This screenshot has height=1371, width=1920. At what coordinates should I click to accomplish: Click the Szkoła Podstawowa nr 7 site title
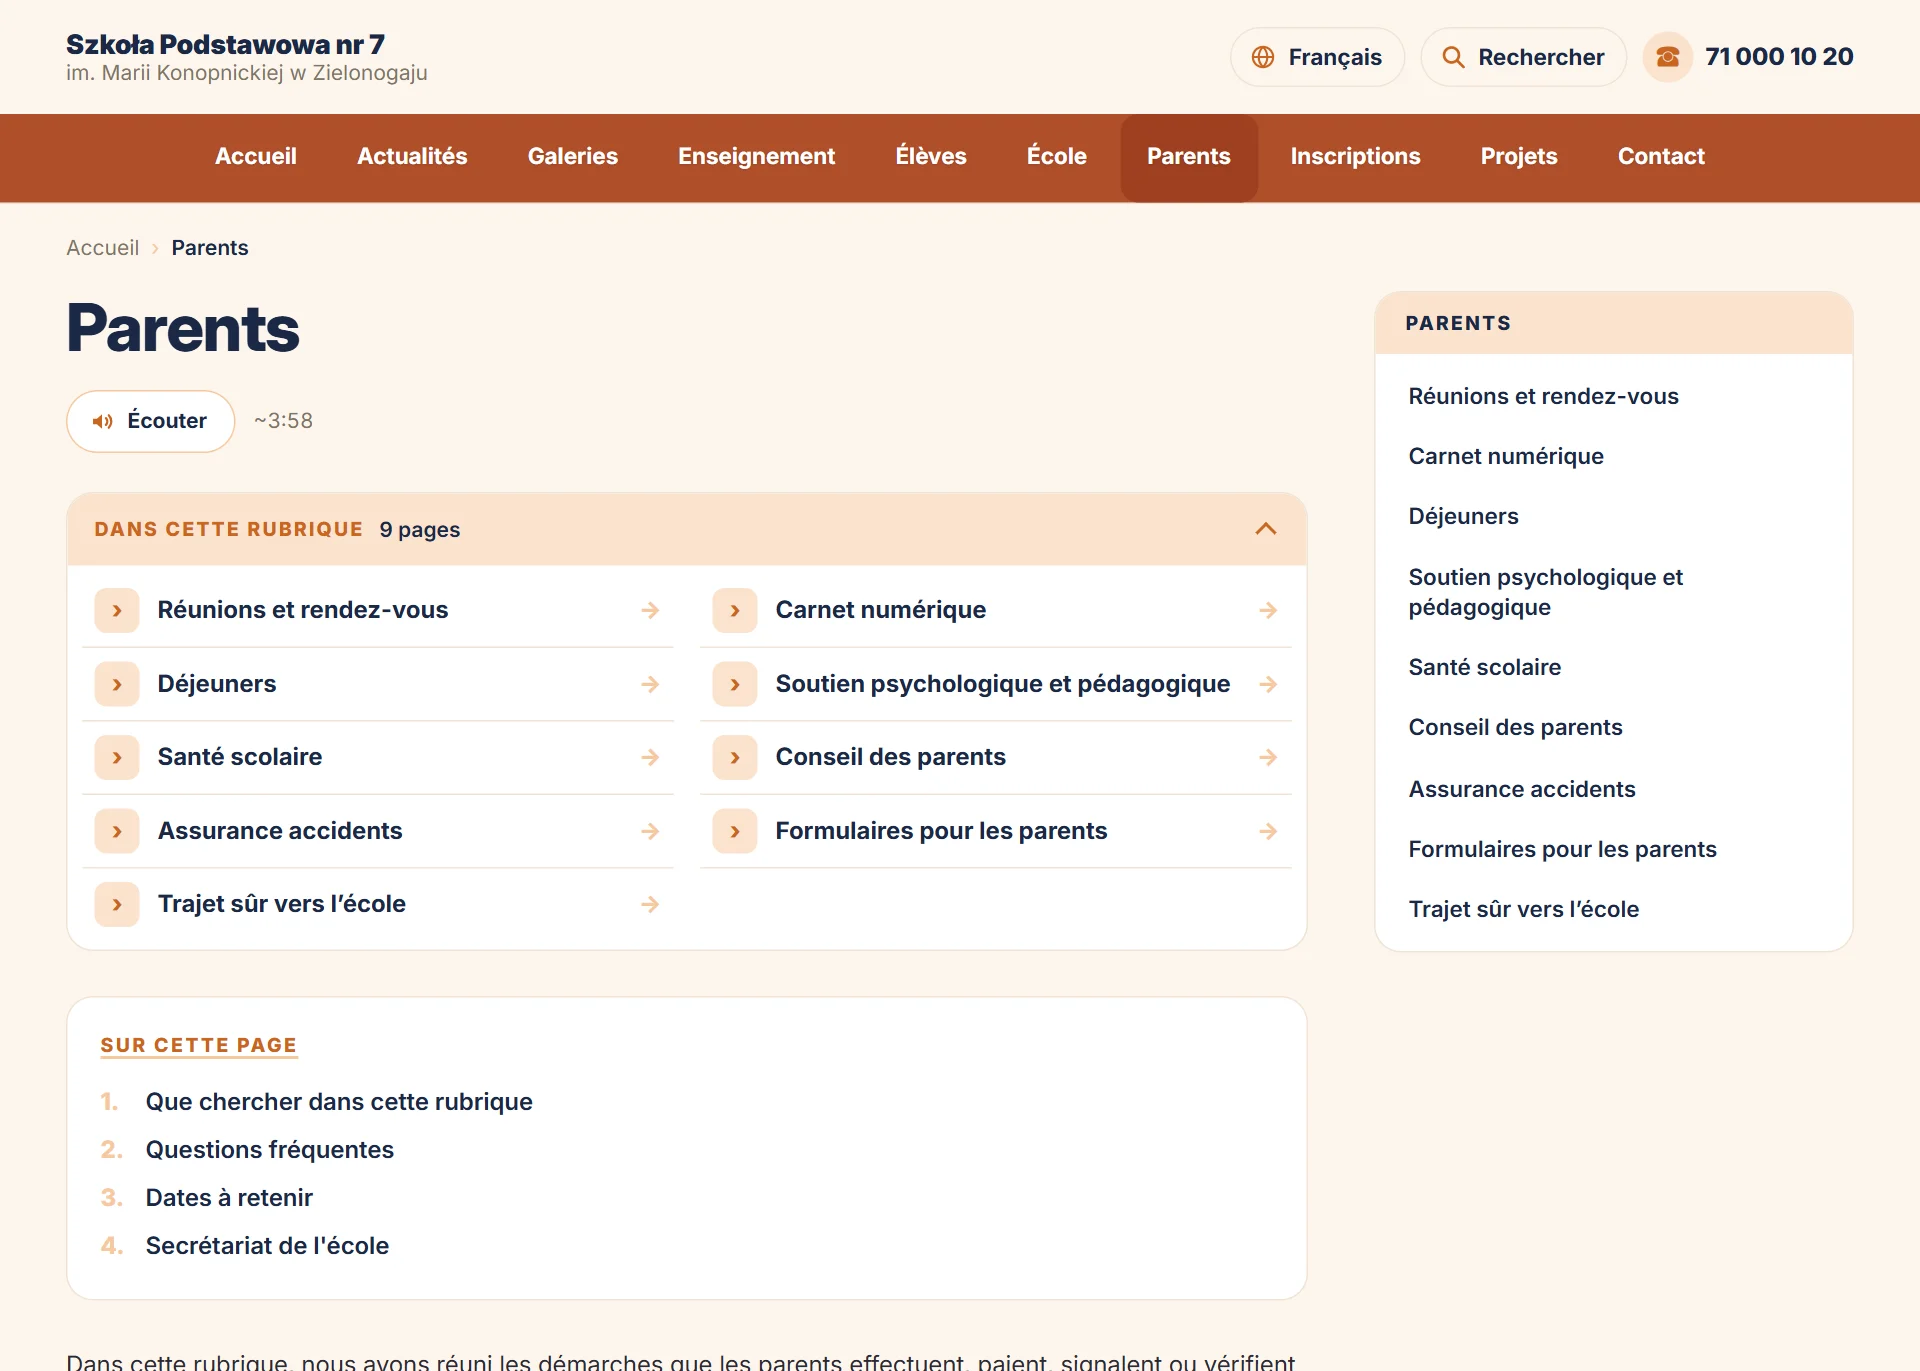pyautogui.click(x=226, y=45)
